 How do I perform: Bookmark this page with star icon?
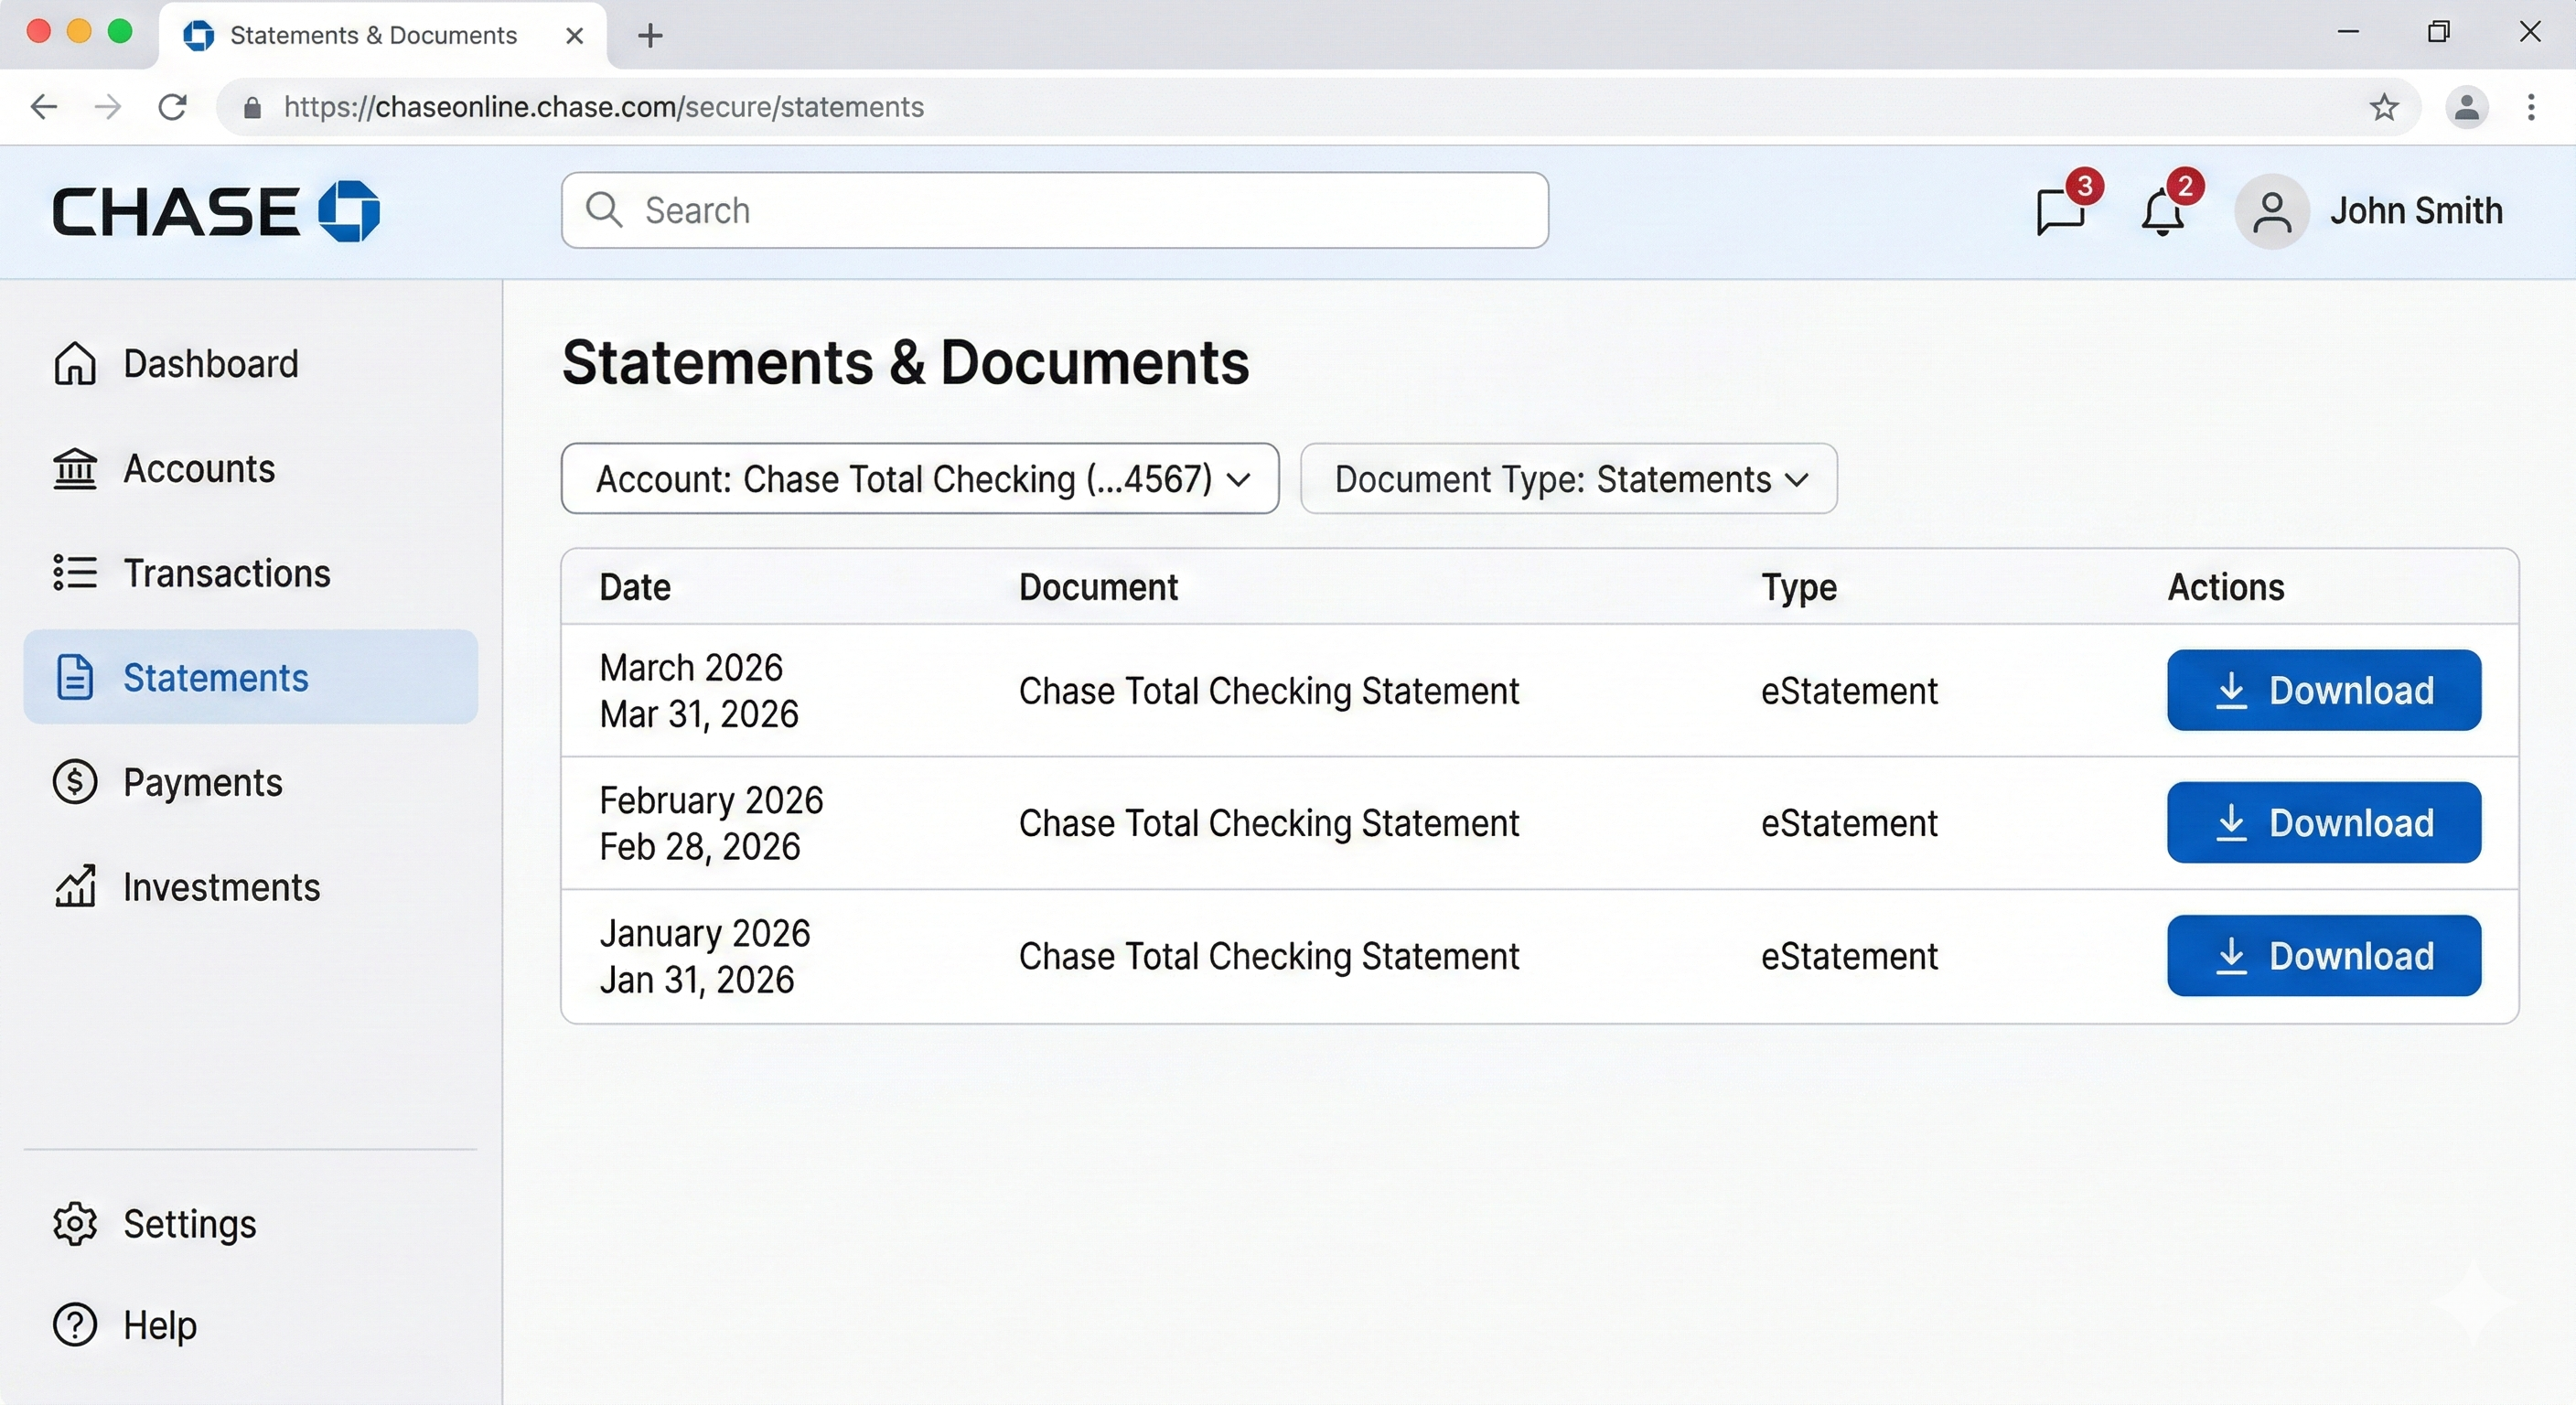point(2384,107)
